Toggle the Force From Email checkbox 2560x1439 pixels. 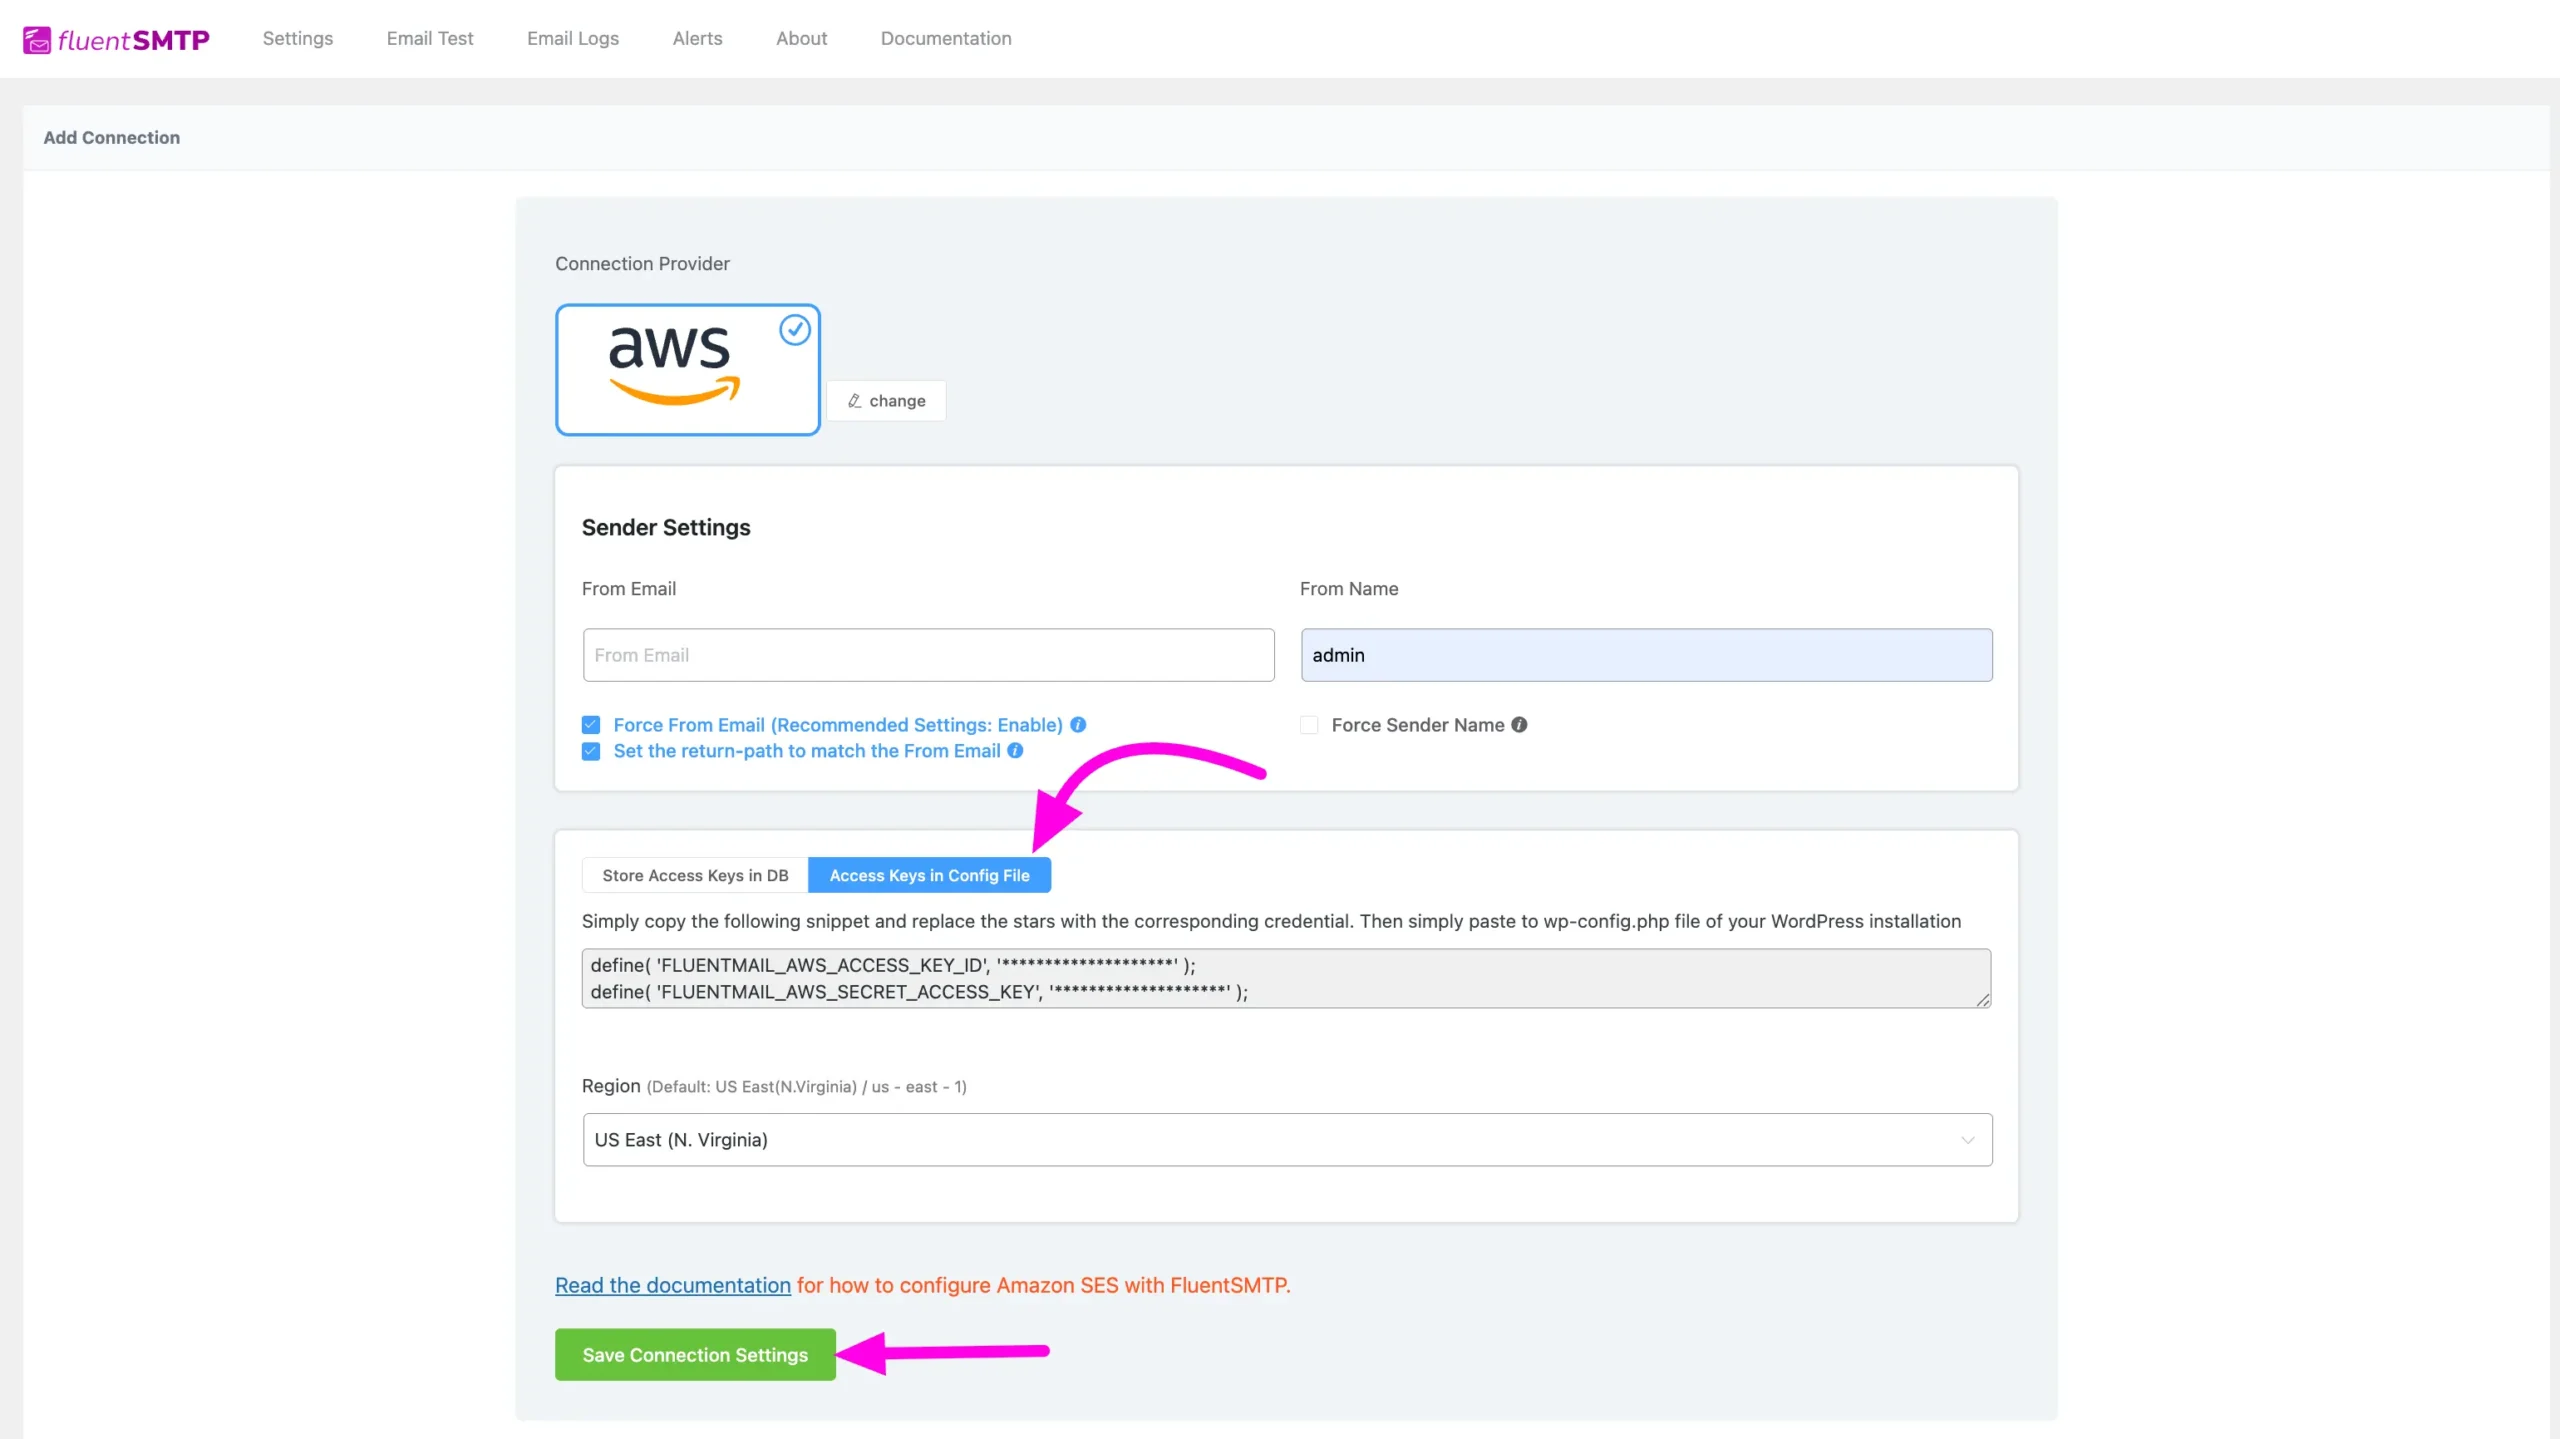(591, 724)
